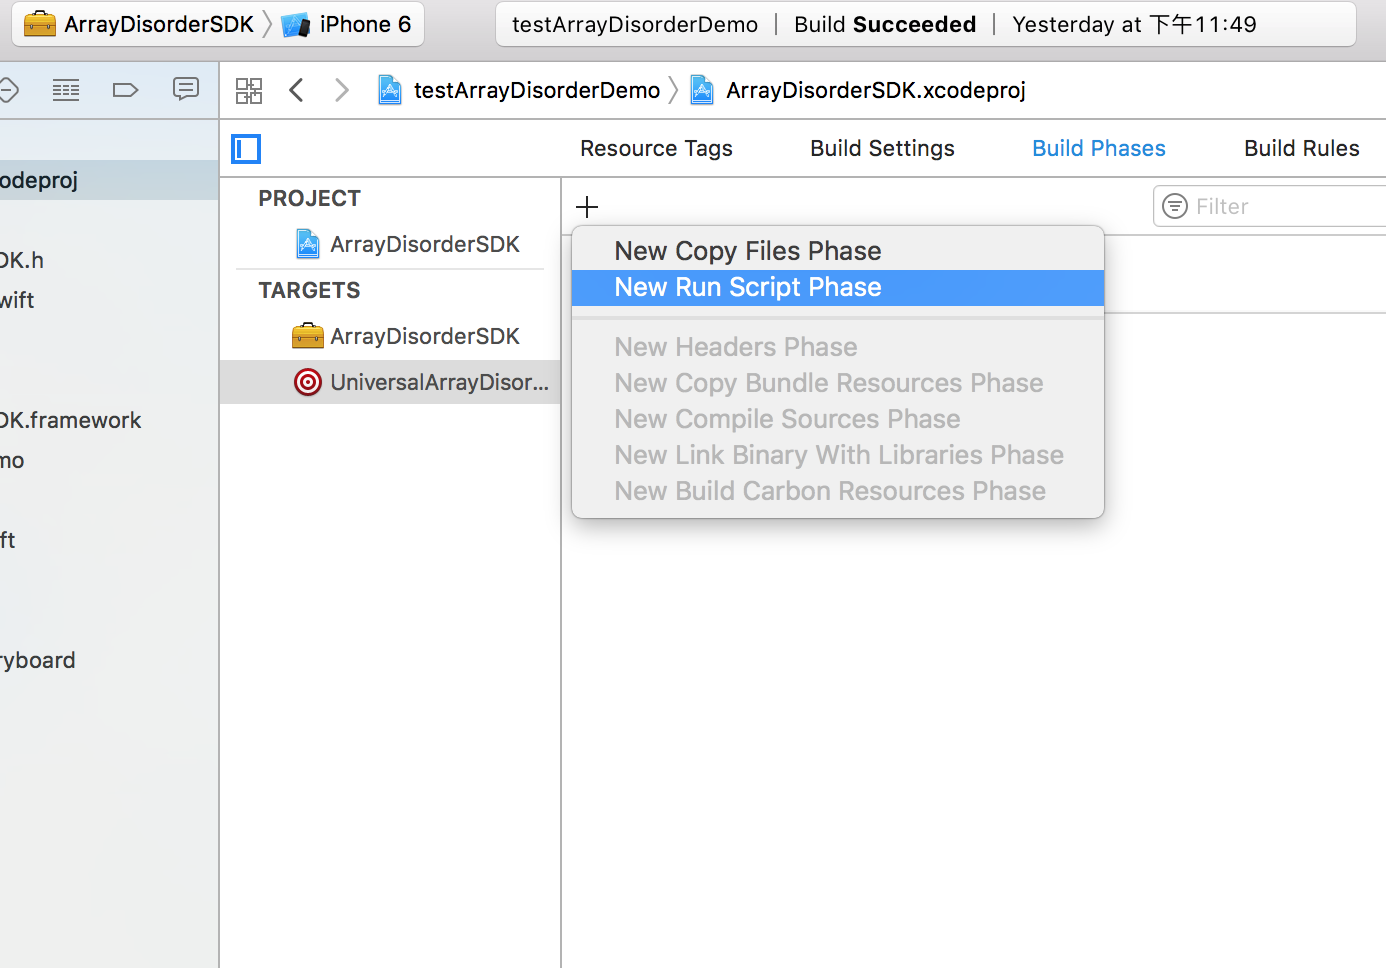Screen dimensions: 1386x968
Task: Select the ArrayDisorderSDK framework target
Action: (424, 337)
